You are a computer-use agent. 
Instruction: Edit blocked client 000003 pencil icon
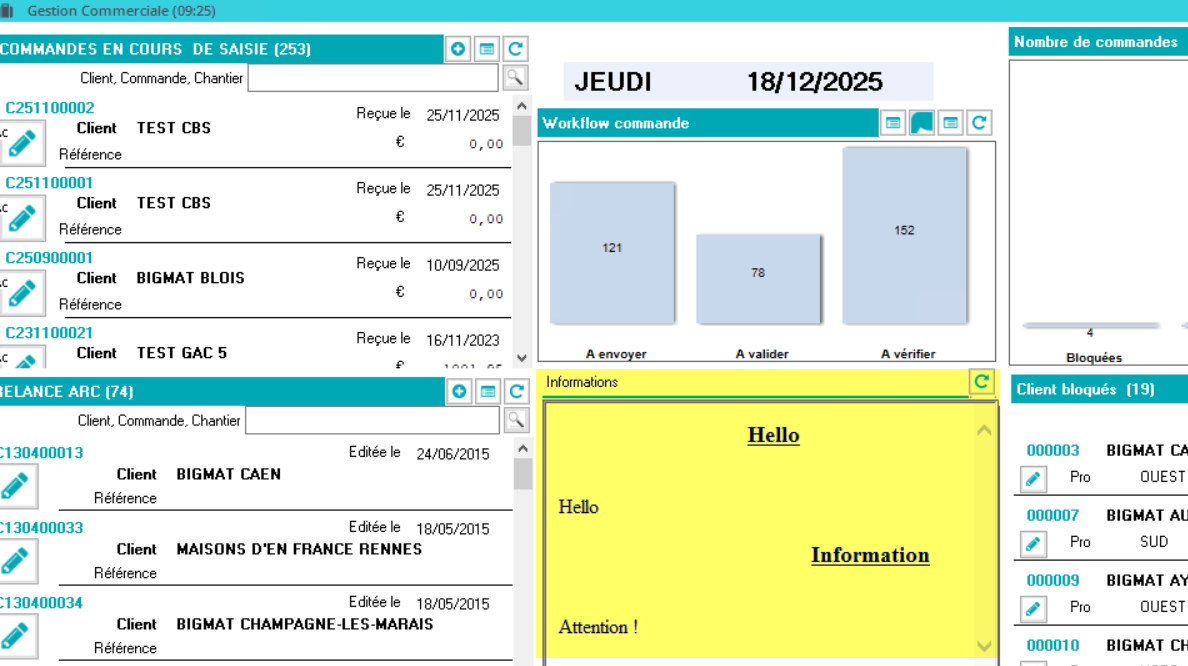1033,479
